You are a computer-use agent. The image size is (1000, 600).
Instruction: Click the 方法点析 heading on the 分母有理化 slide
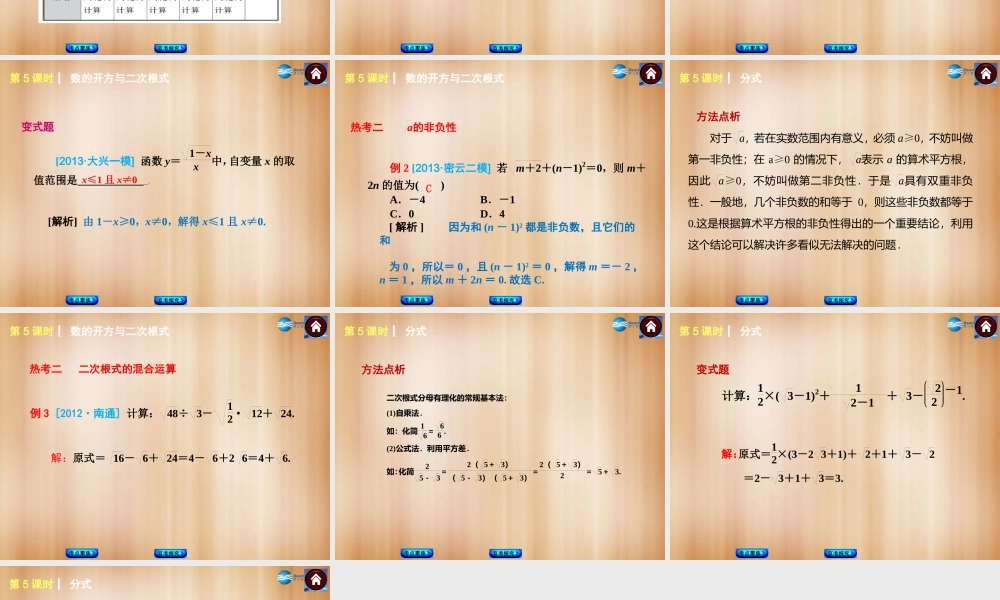click(x=383, y=370)
